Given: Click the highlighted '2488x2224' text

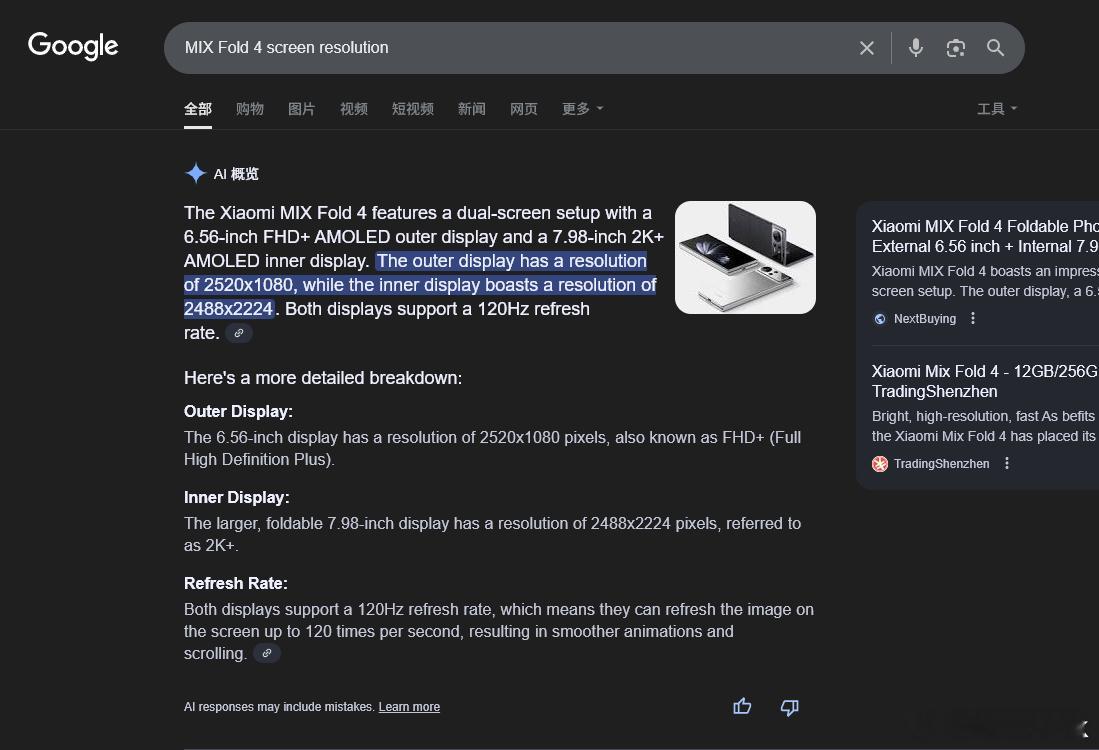Looking at the screenshot, I should coord(228,309).
